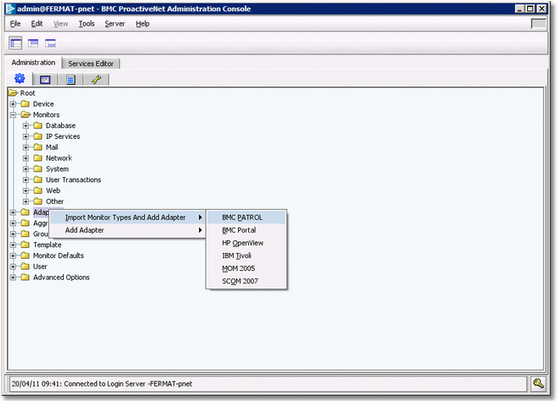
Task: Click the key search icon in status bar
Action: click(538, 383)
